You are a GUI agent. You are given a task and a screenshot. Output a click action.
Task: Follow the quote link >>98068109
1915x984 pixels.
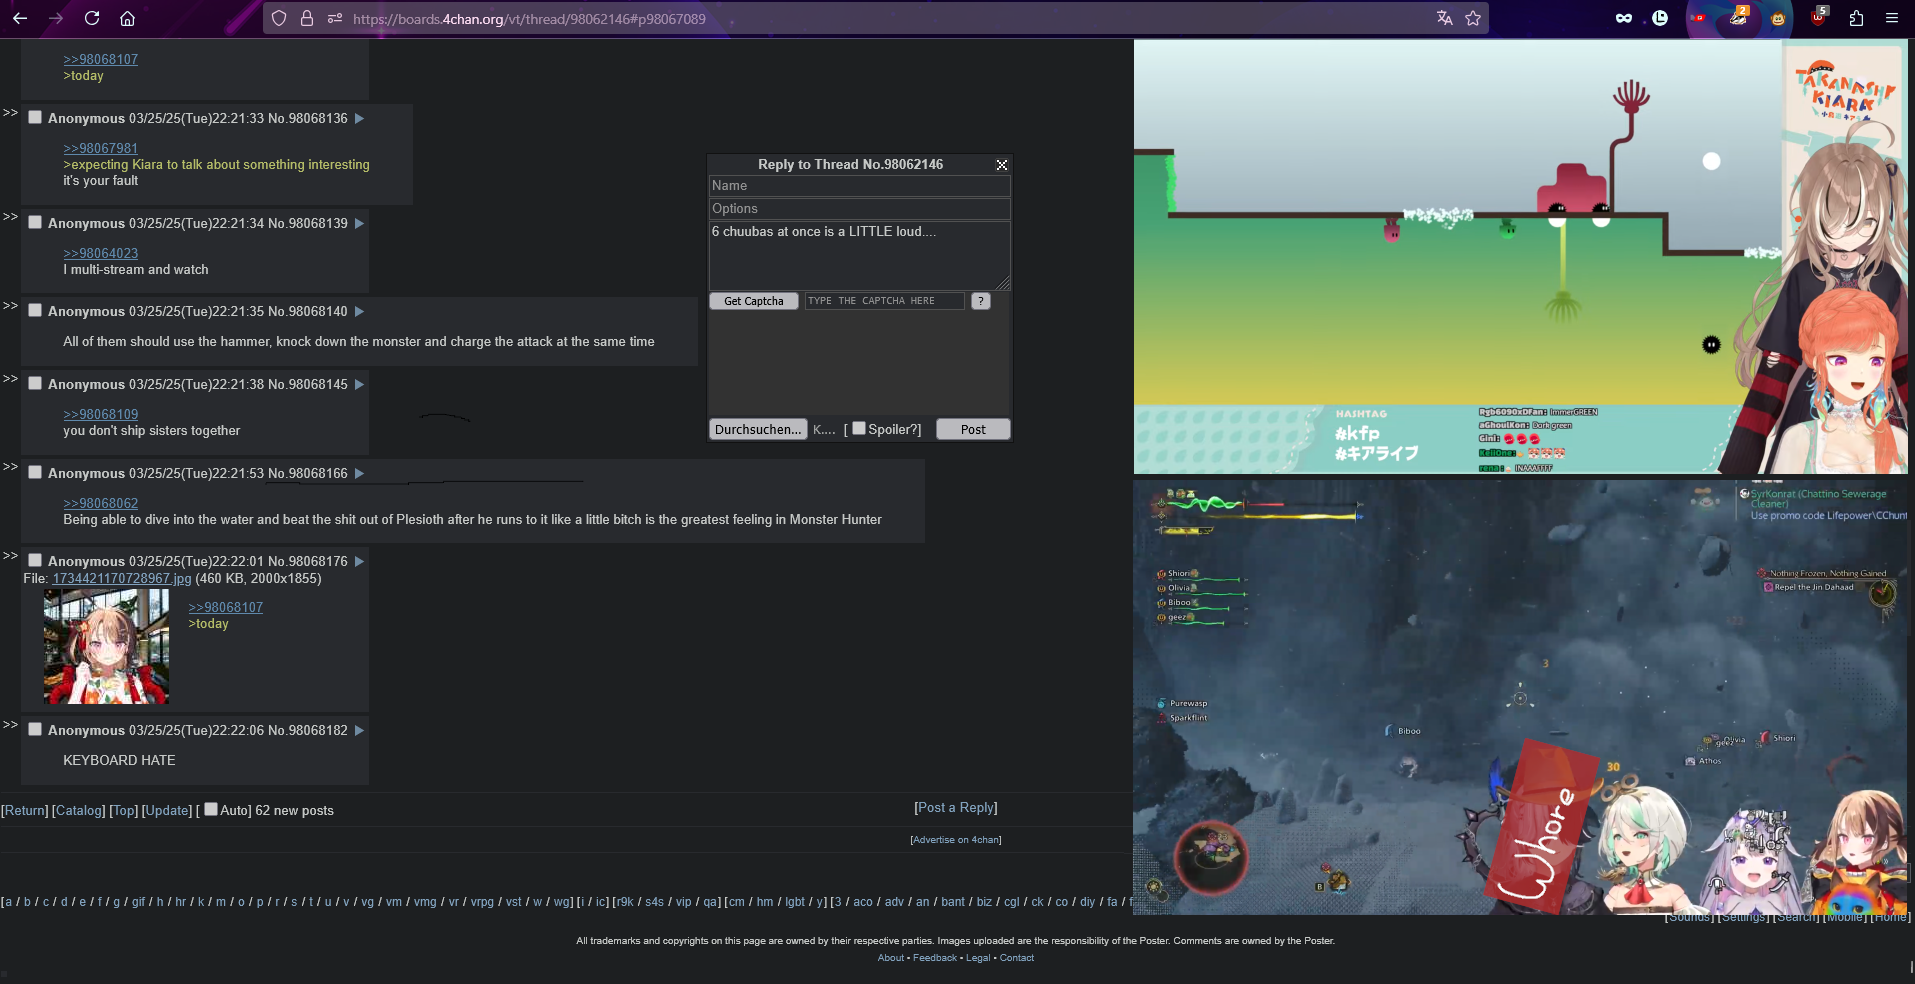(101, 414)
